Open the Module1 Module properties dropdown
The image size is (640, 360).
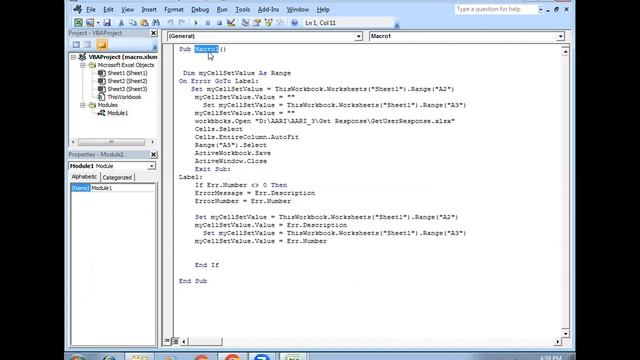151,166
